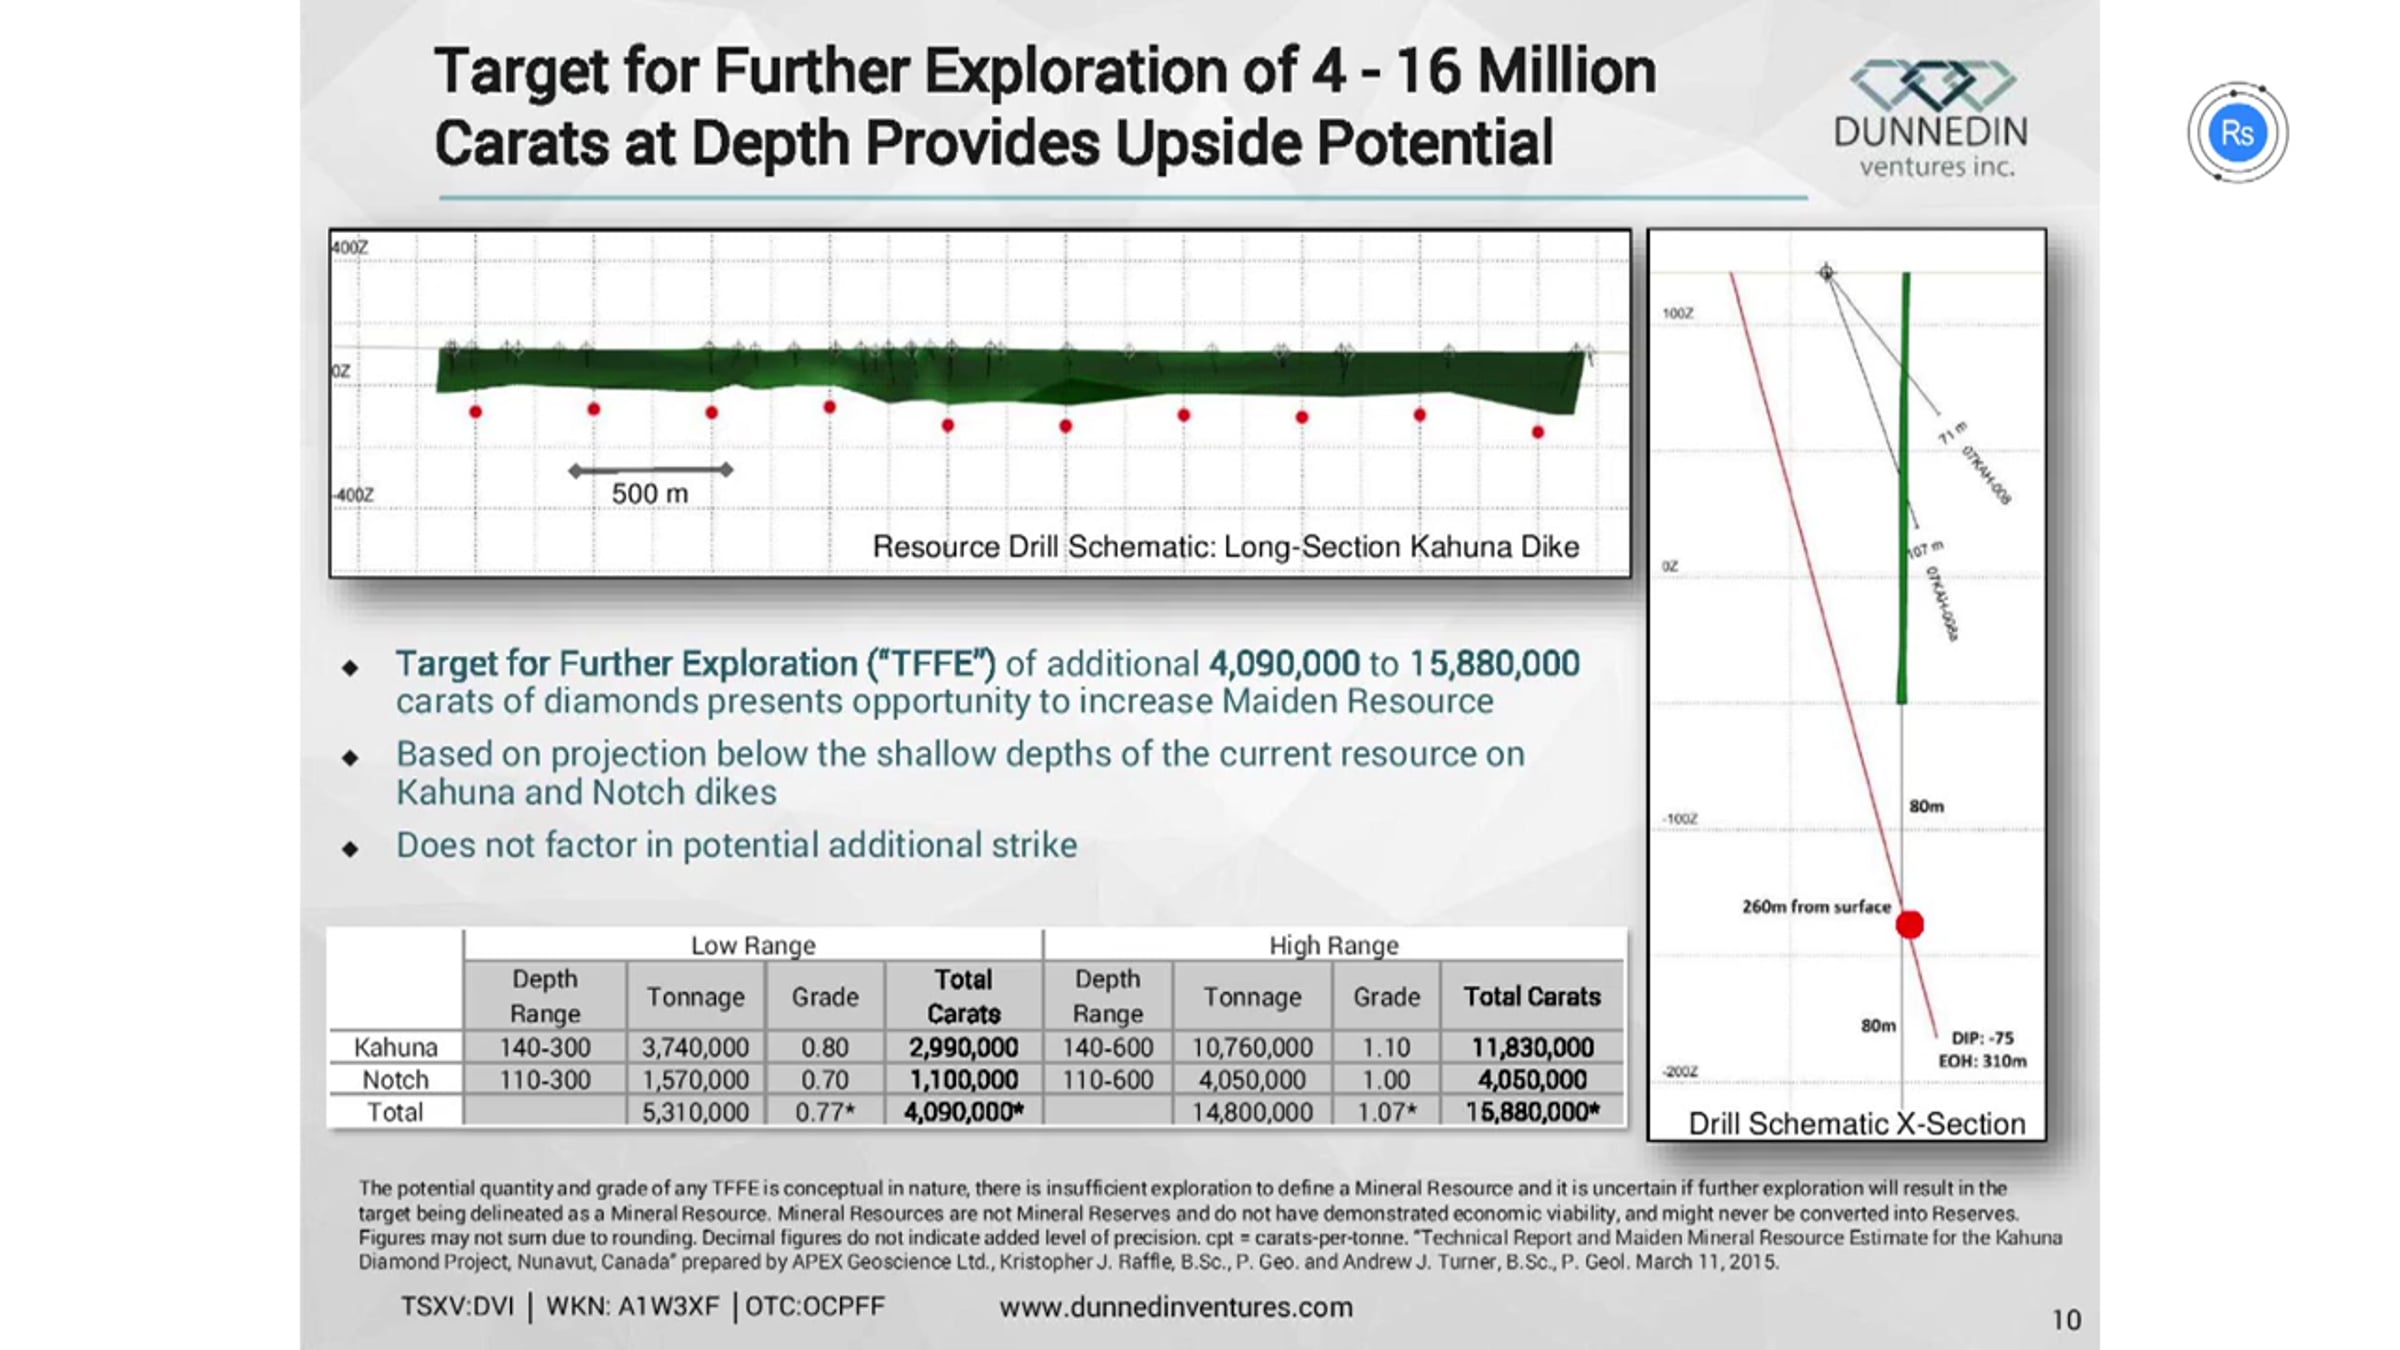Click the 4,090,000* low range total cell
The image size is (2400, 1350).
coord(963,1112)
